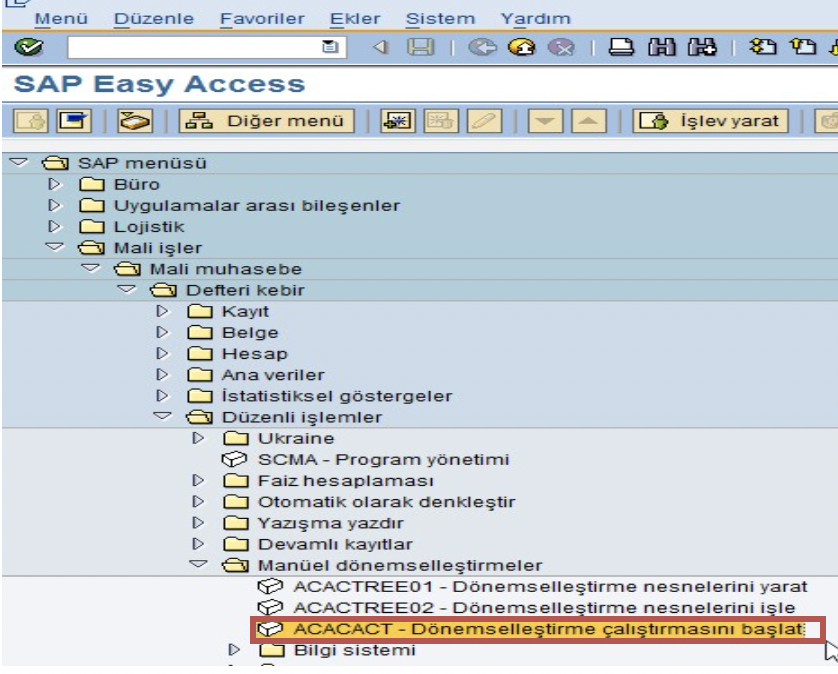
Task: Click the ACACTREE01 transaction cube icon
Action: pyautogui.click(x=270, y=586)
